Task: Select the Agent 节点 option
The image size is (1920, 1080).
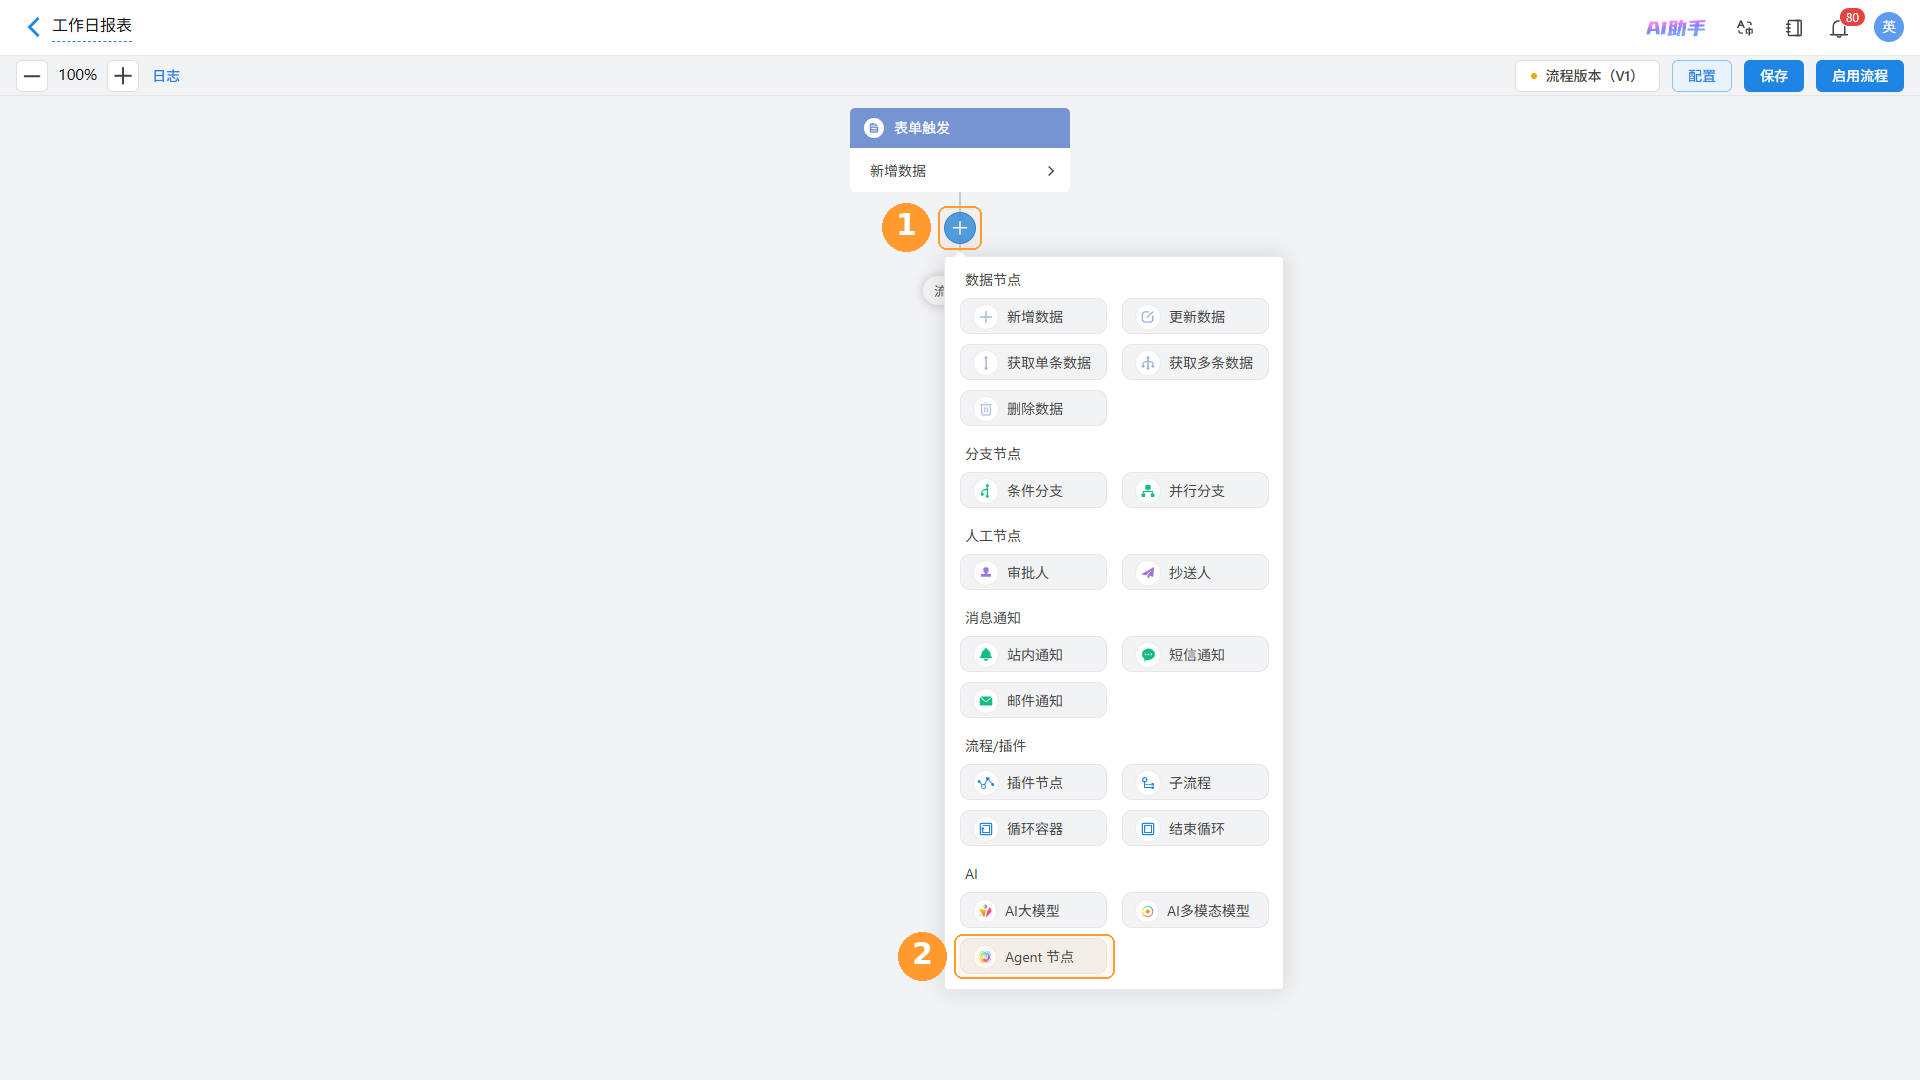Action: click(1034, 957)
